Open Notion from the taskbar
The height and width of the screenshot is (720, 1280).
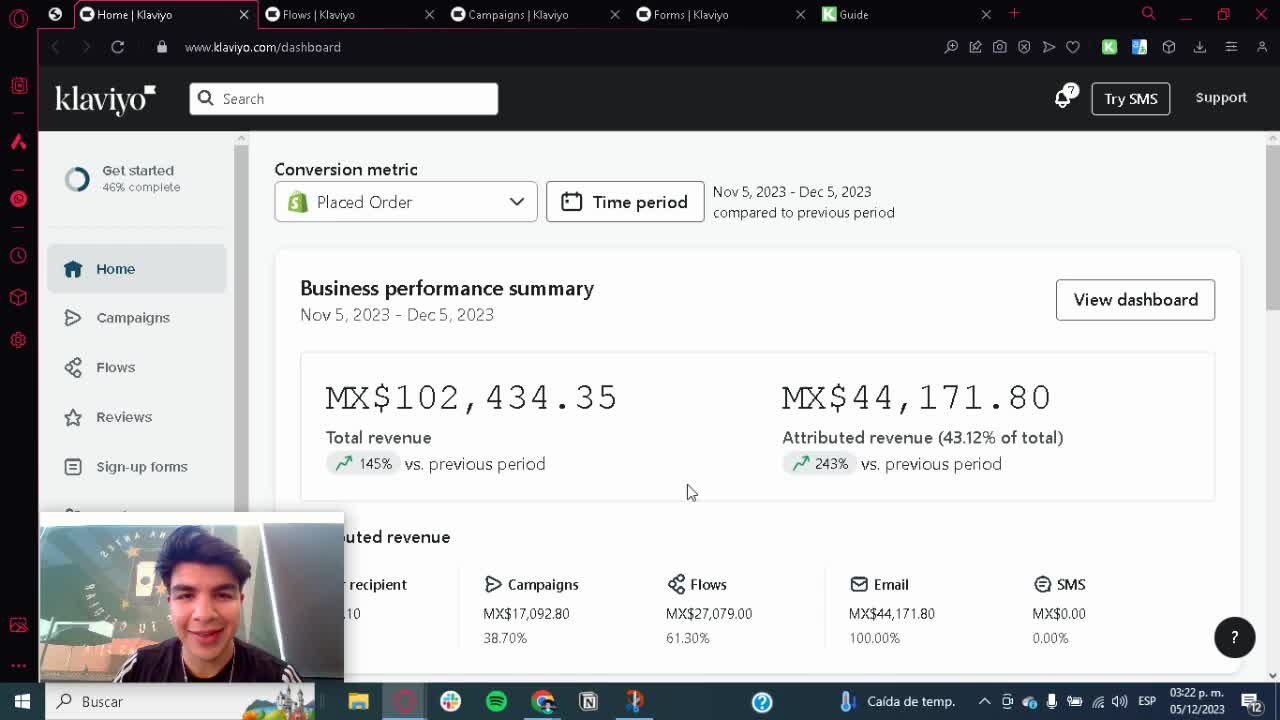588,701
